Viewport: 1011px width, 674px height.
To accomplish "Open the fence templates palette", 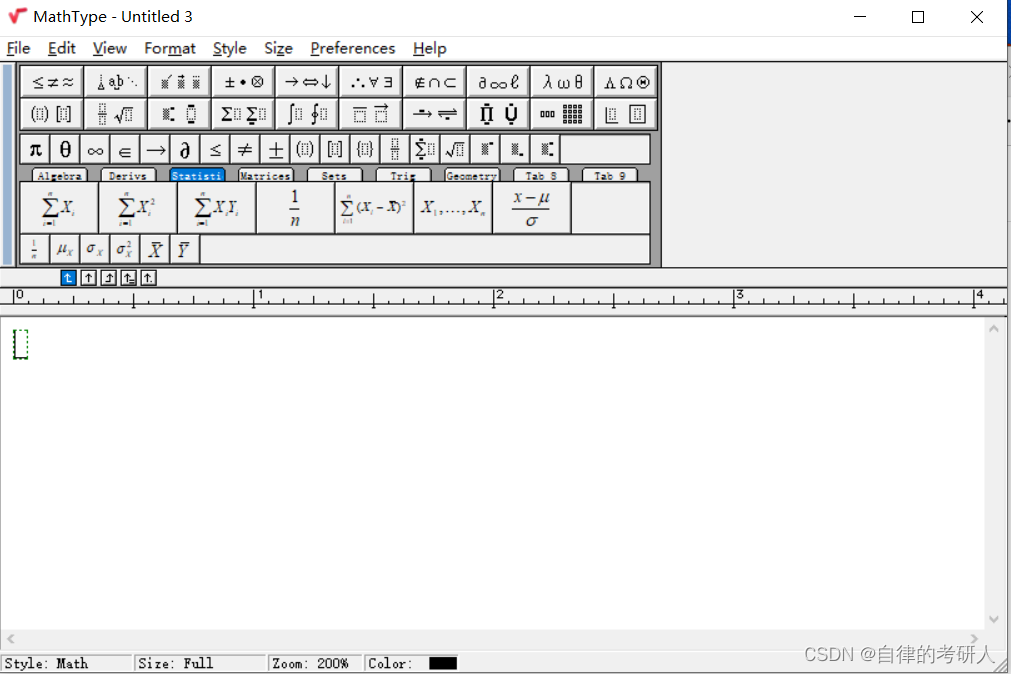I will 52,114.
